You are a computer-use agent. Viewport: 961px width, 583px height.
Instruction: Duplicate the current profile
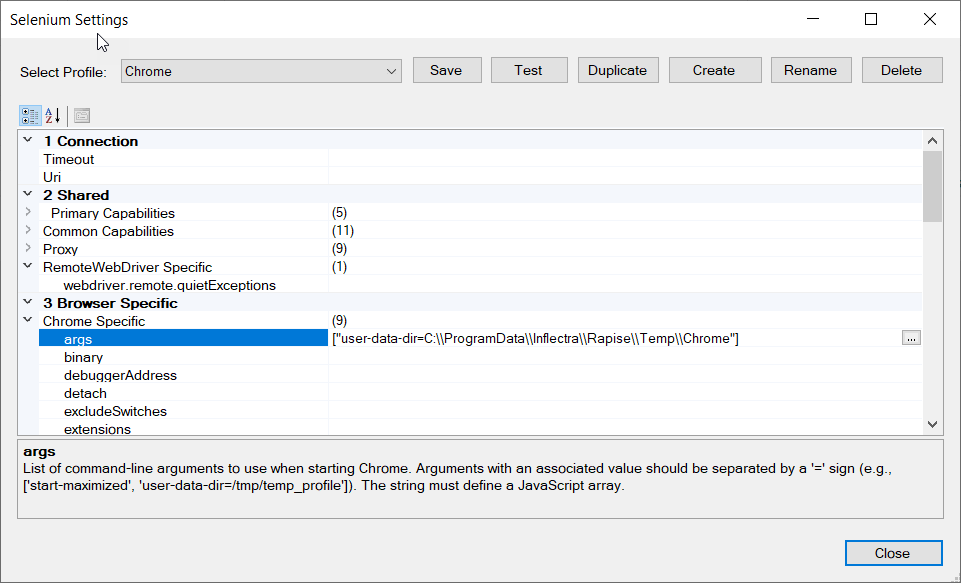pos(617,70)
